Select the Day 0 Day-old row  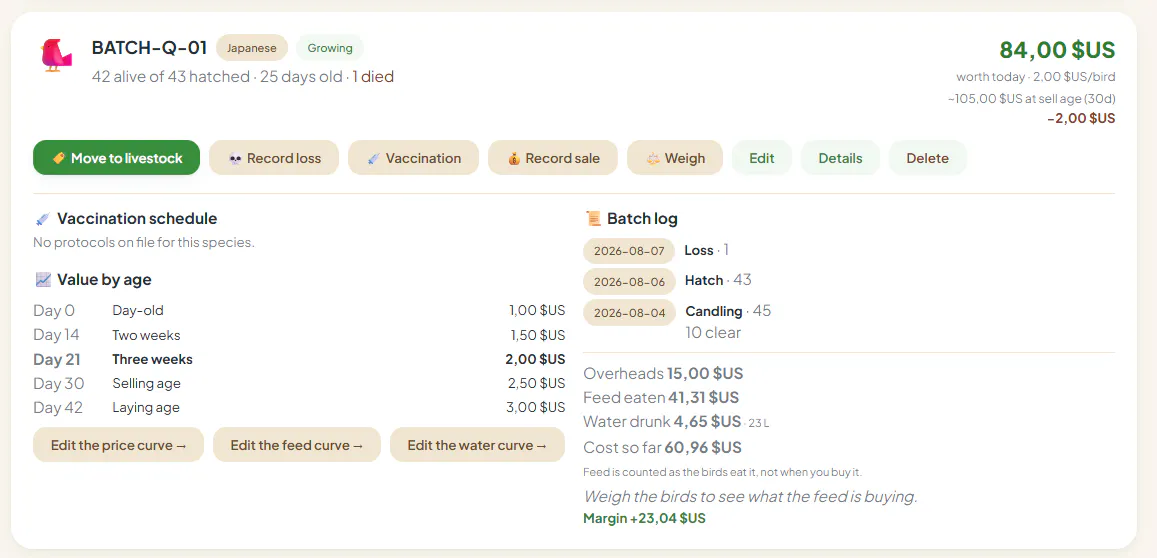point(299,311)
